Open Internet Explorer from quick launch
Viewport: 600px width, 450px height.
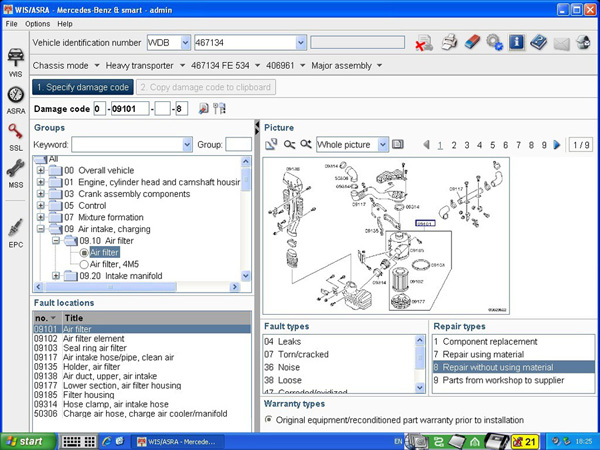click(106, 441)
